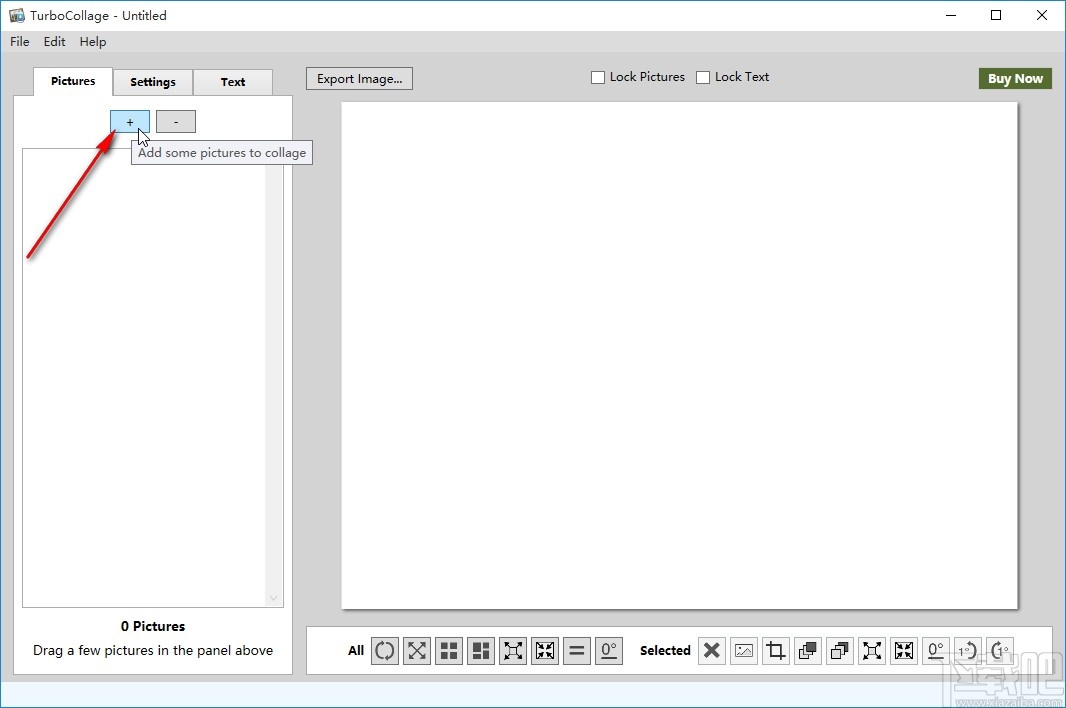This screenshot has height=708, width=1066.
Task: Switch to the Text tab
Action: coord(233,82)
